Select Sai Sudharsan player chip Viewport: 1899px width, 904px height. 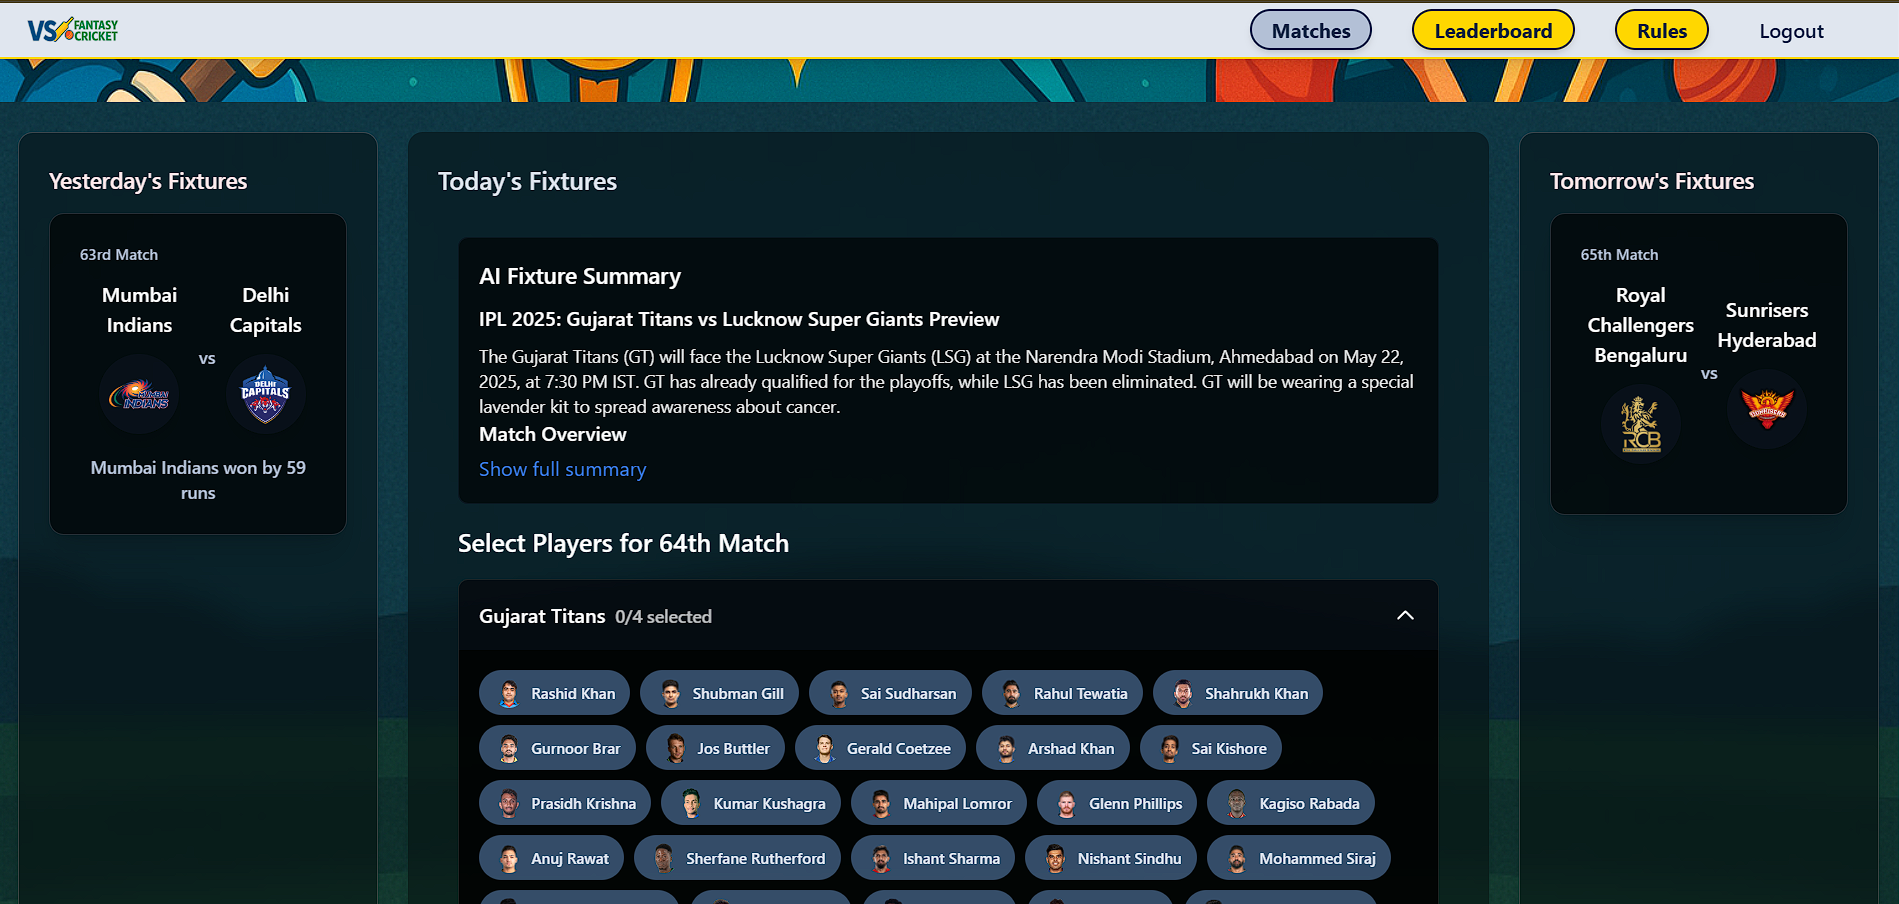(x=890, y=693)
